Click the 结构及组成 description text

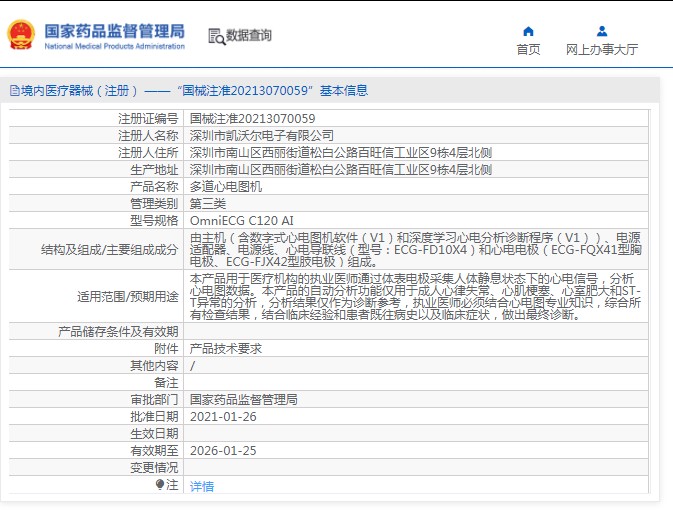point(415,249)
